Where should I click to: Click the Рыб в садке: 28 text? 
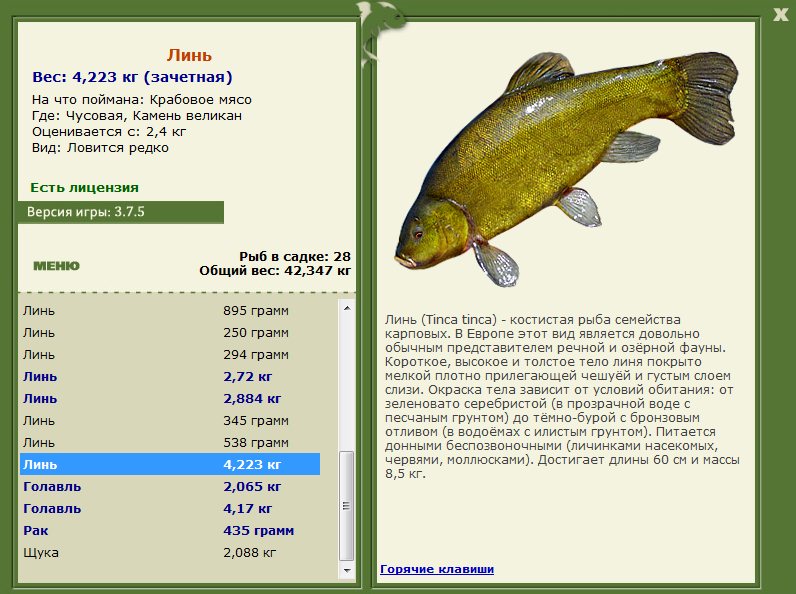tap(295, 256)
